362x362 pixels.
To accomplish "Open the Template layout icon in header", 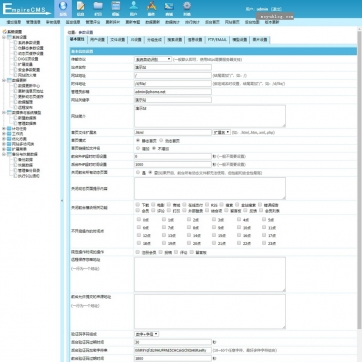I will pyautogui.click(x=116, y=6).
